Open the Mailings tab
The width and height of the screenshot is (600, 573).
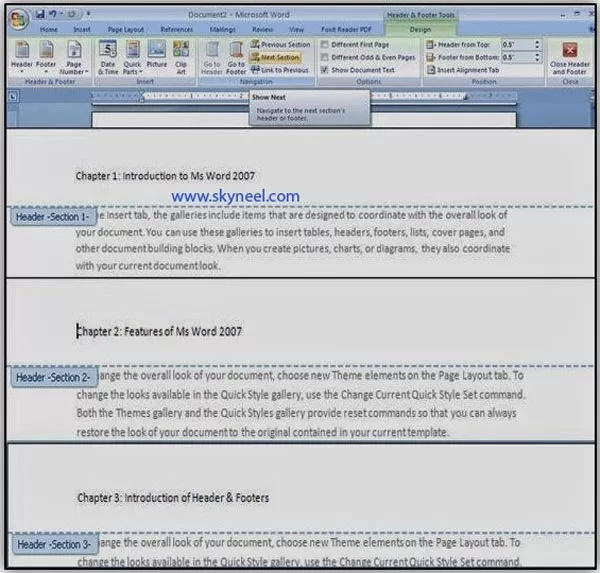tap(223, 29)
